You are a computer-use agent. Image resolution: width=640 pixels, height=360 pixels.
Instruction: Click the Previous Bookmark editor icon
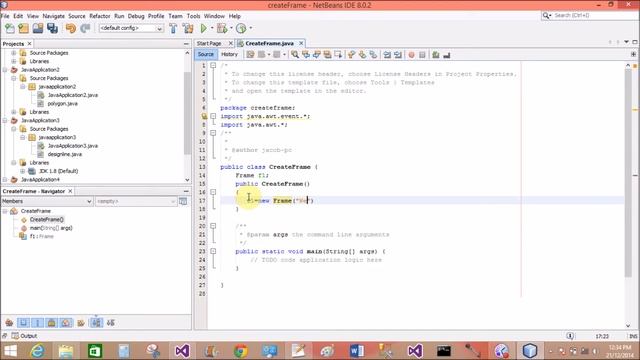(x=351, y=55)
